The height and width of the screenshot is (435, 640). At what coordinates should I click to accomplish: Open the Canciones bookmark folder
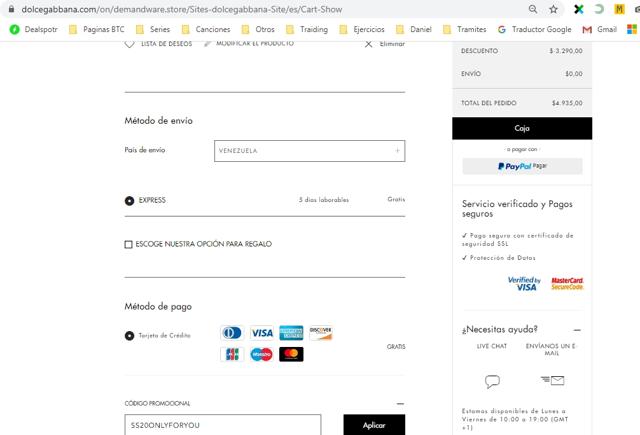point(206,29)
